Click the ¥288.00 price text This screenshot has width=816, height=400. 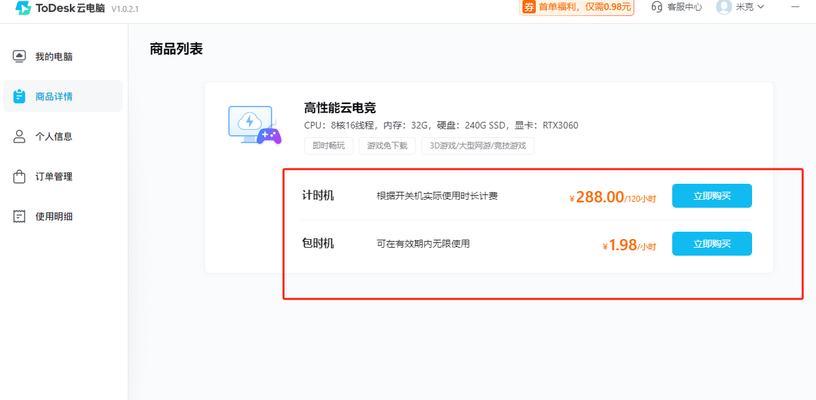[613, 197]
